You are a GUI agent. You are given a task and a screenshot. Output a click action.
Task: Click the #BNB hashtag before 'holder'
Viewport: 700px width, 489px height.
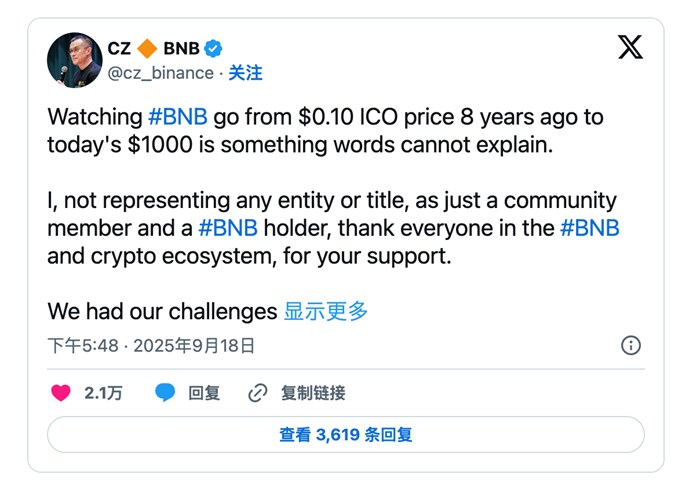coord(228,227)
